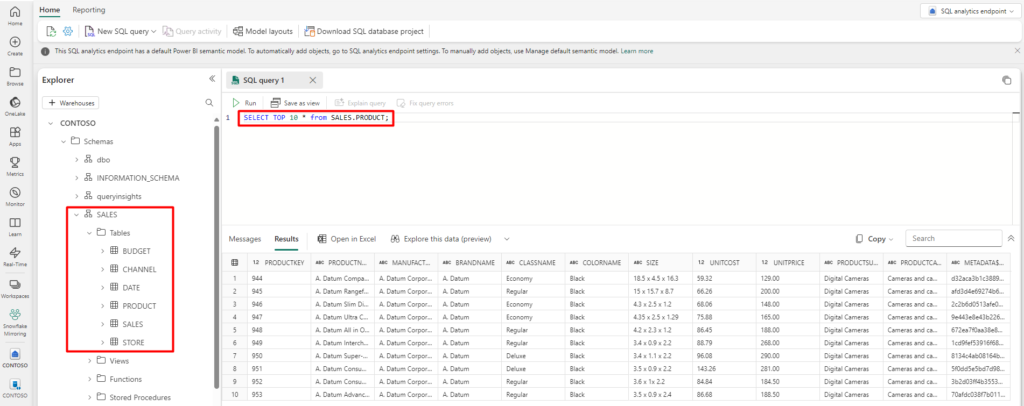The height and width of the screenshot is (406, 1024).
Task: Open Learn book icon
Action: [x=14, y=226]
